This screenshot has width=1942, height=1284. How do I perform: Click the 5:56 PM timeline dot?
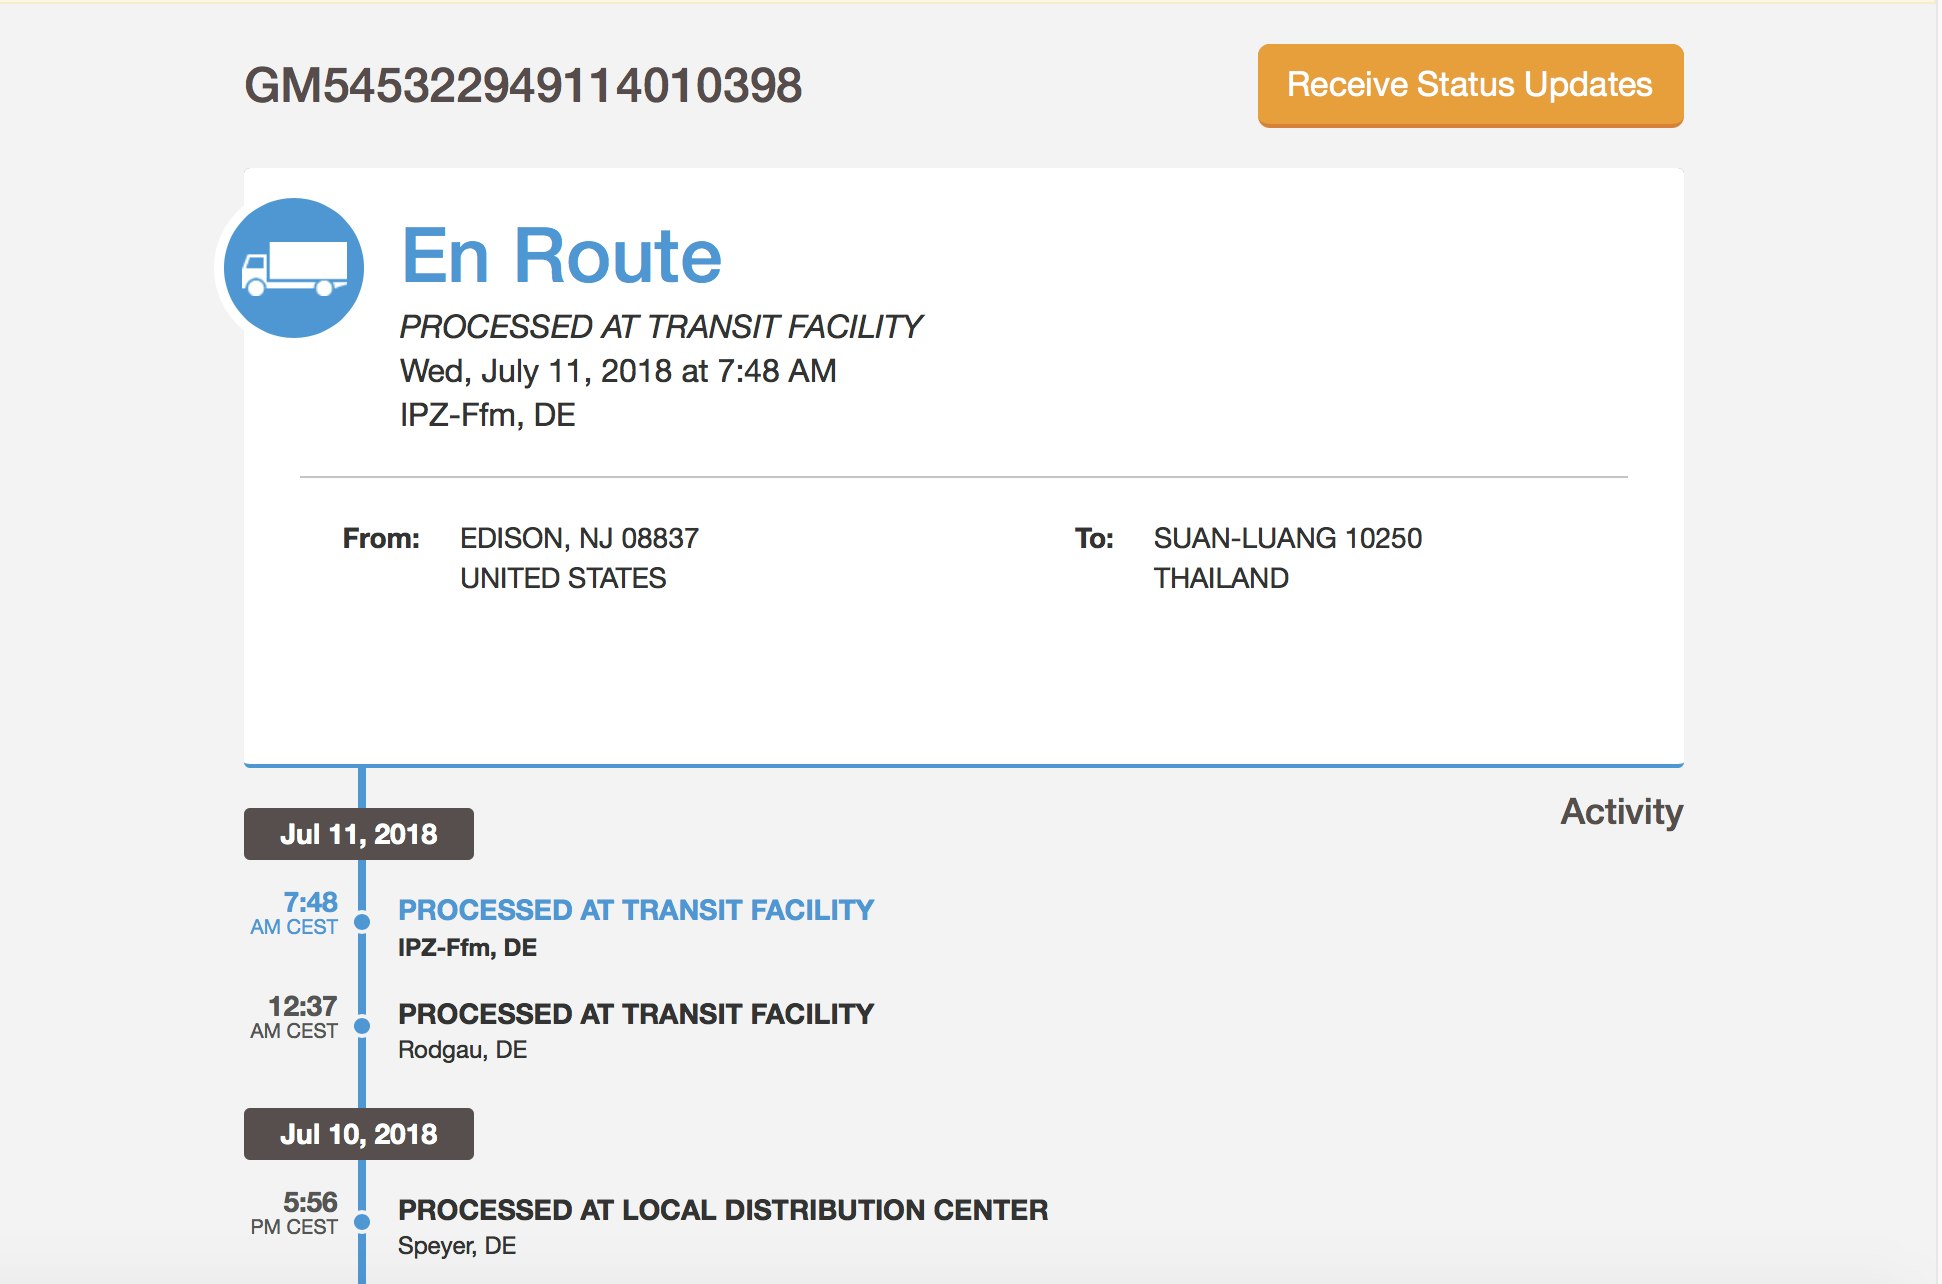362,1221
